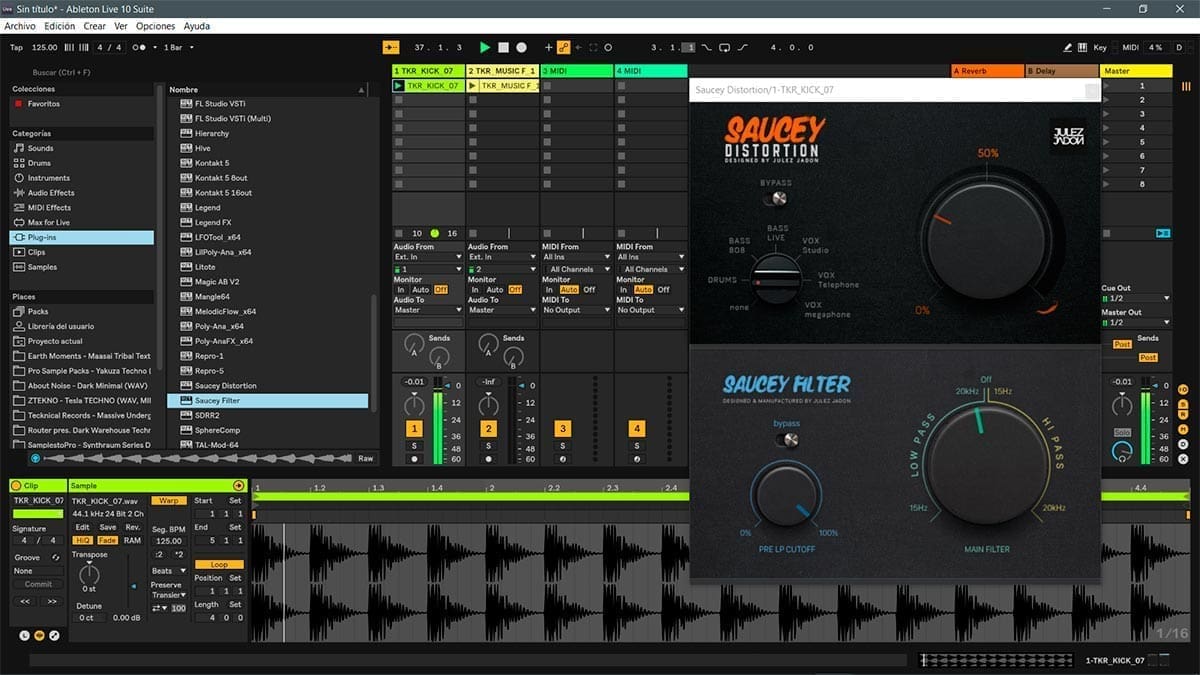Click the Save button in Sample panel
The height and width of the screenshot is (675, 1200).
(108, 527)
